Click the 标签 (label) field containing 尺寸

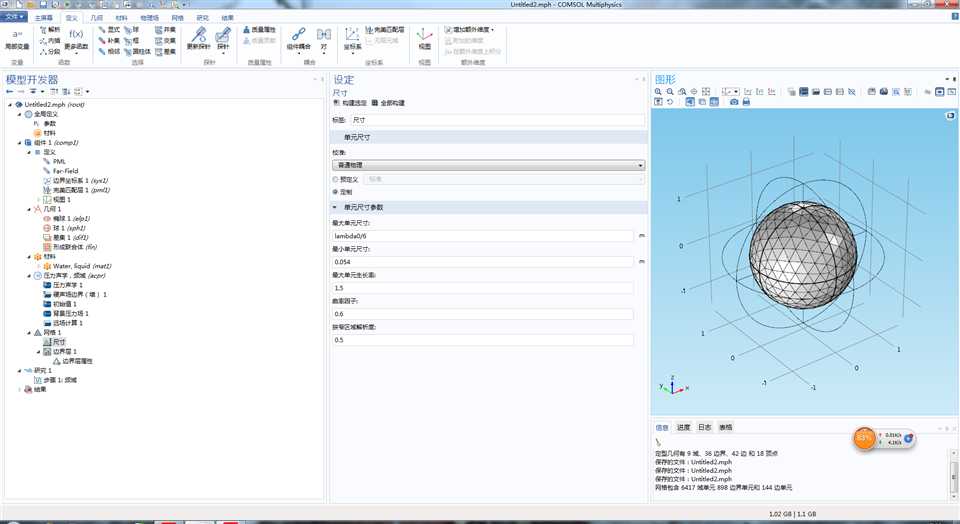pos(497,120)
